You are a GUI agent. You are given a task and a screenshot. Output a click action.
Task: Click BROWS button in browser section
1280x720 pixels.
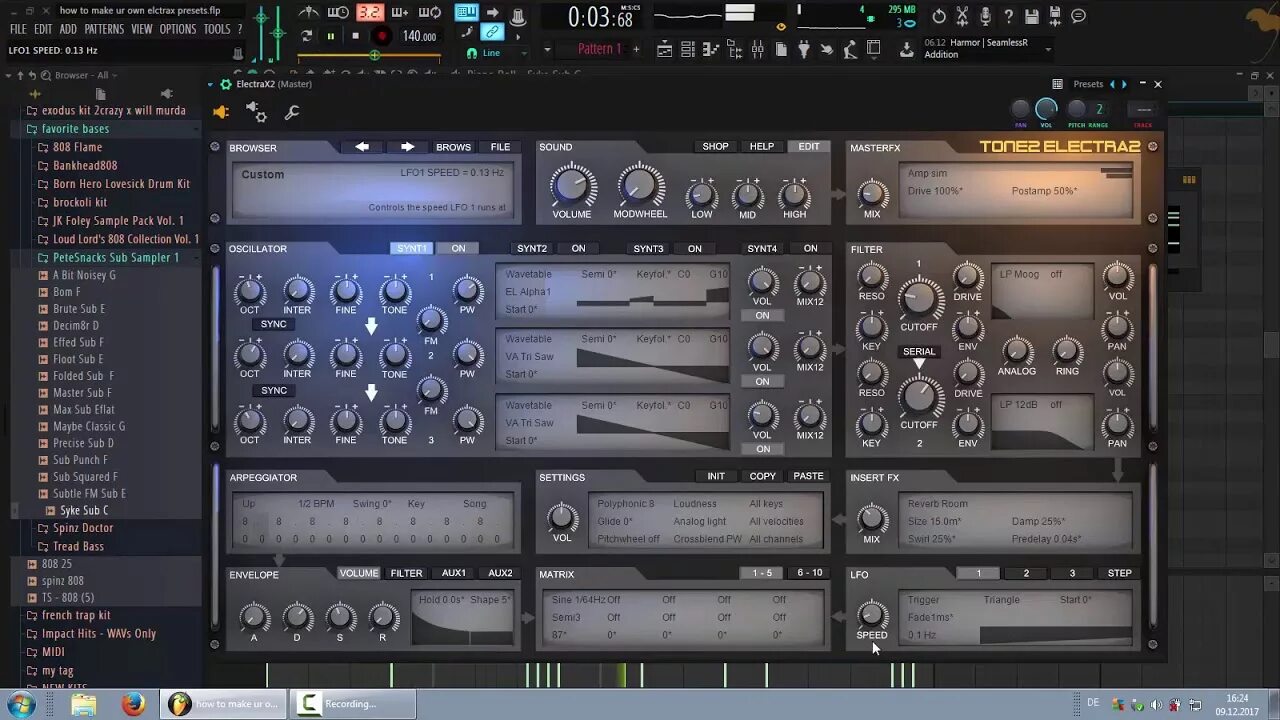tap(453, 147)
